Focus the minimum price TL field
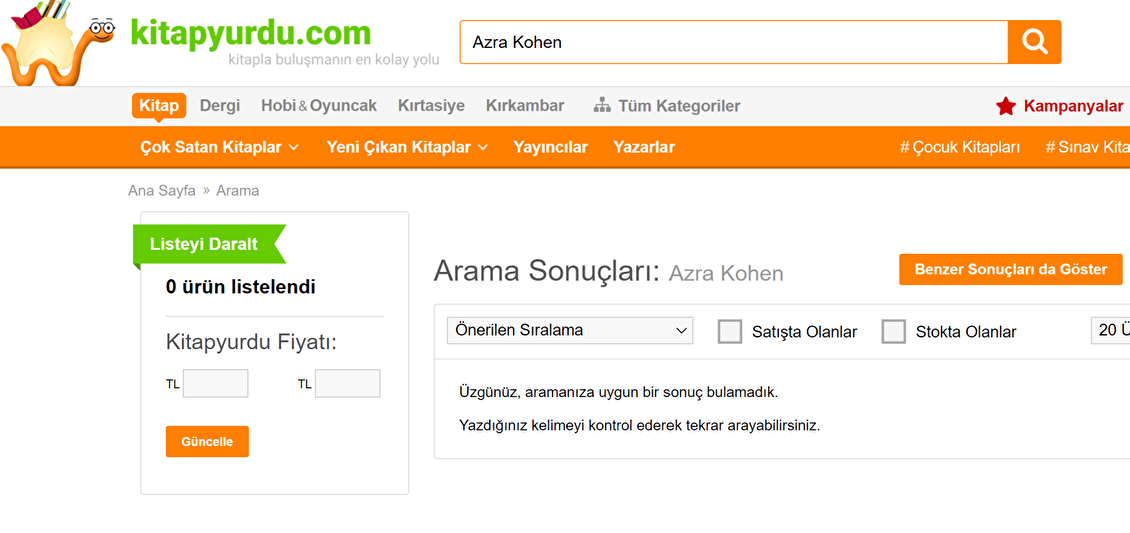Image resolution: width=1130 pixels, height=533 pixels. tap(215, 383)
